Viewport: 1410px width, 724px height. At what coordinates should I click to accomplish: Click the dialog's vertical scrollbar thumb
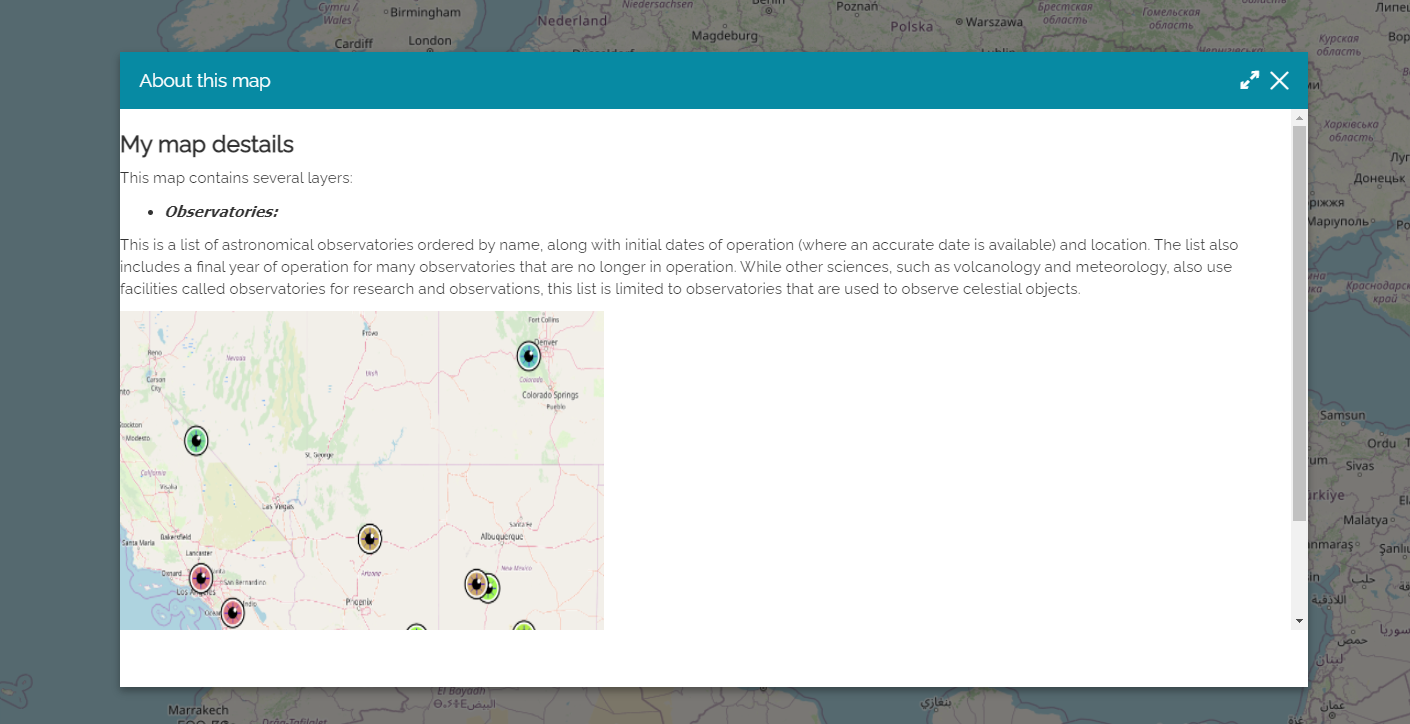pos(1299,320)
